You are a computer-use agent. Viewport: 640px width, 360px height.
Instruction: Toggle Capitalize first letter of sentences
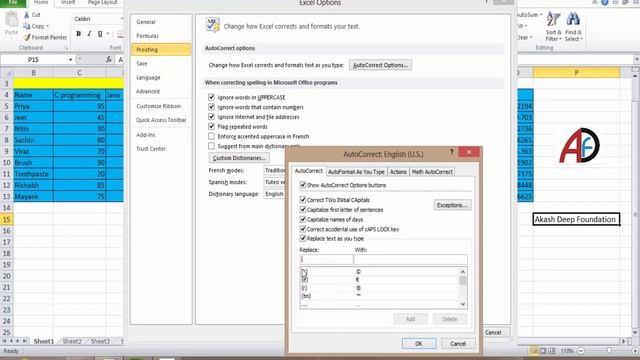[303, 209]
